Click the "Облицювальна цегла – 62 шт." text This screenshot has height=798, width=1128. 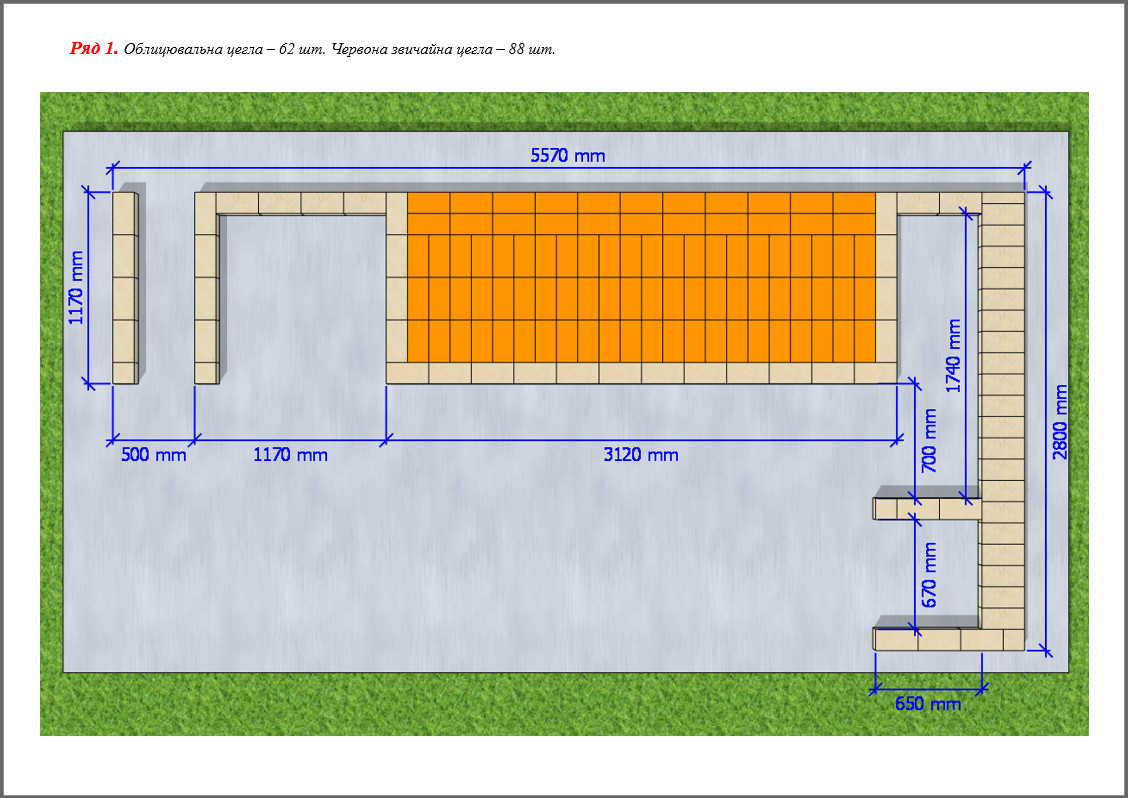224,49
